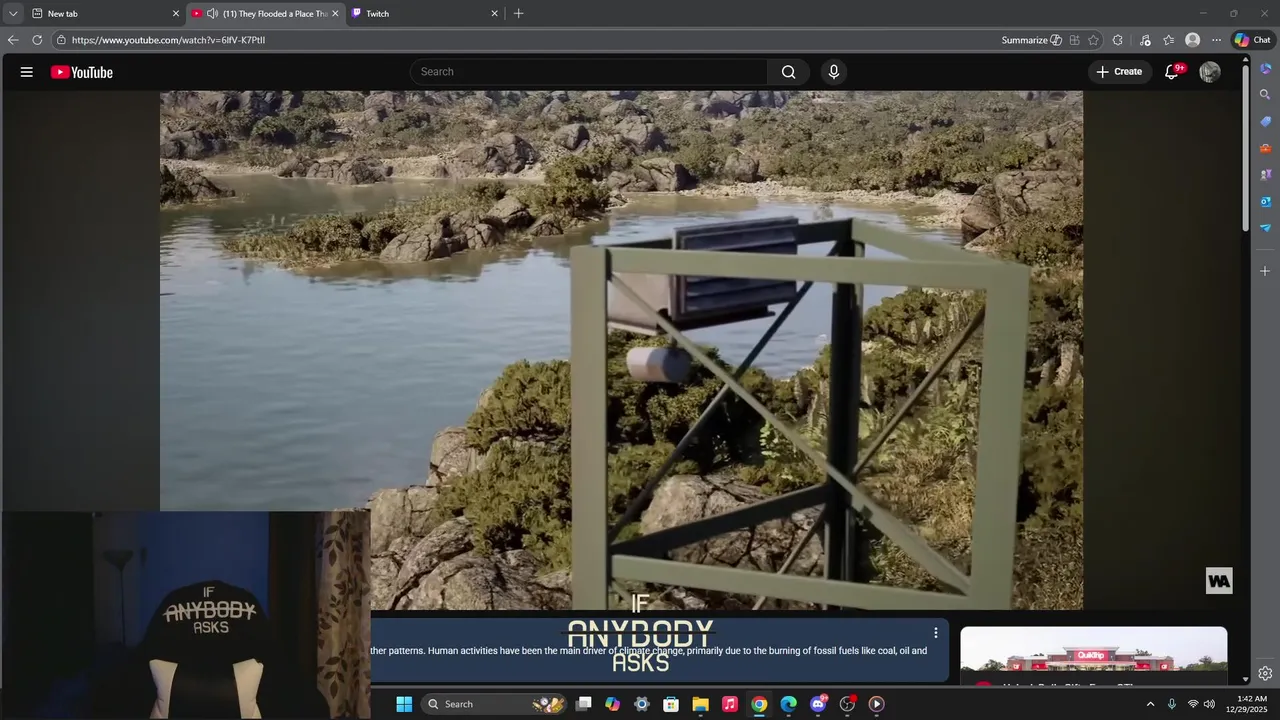Viewport: 1280px width, 720px height.
Task: Open the Copilot Chat button
Action: (1253, 40)
